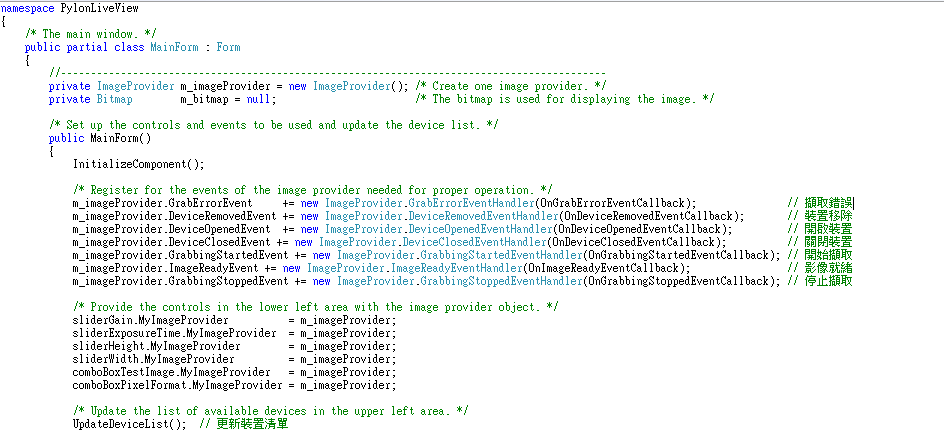
Task: Click the "public MainForm()" constructor signature
Action: 99,138
